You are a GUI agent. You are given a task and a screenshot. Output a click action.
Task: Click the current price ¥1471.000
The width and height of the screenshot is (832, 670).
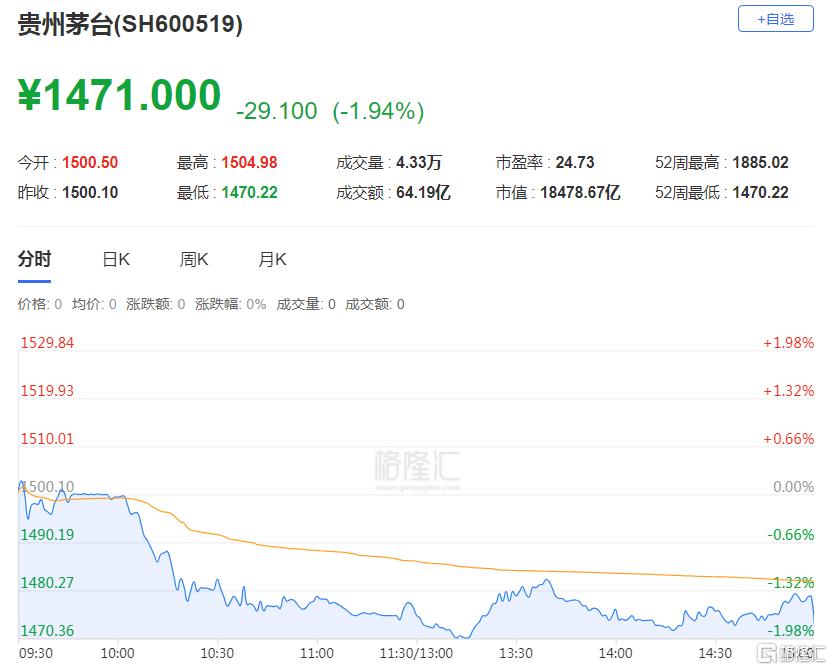click(x=119, y=95)
